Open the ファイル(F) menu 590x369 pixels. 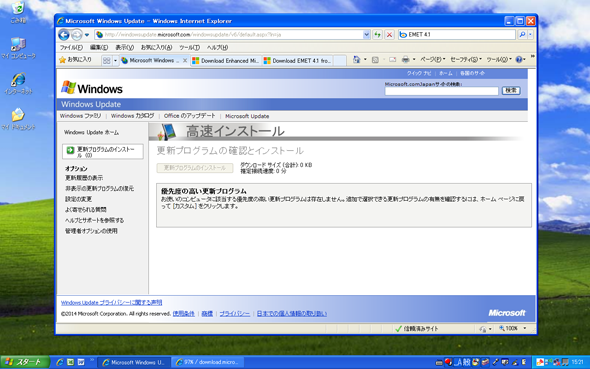(71, 48)
